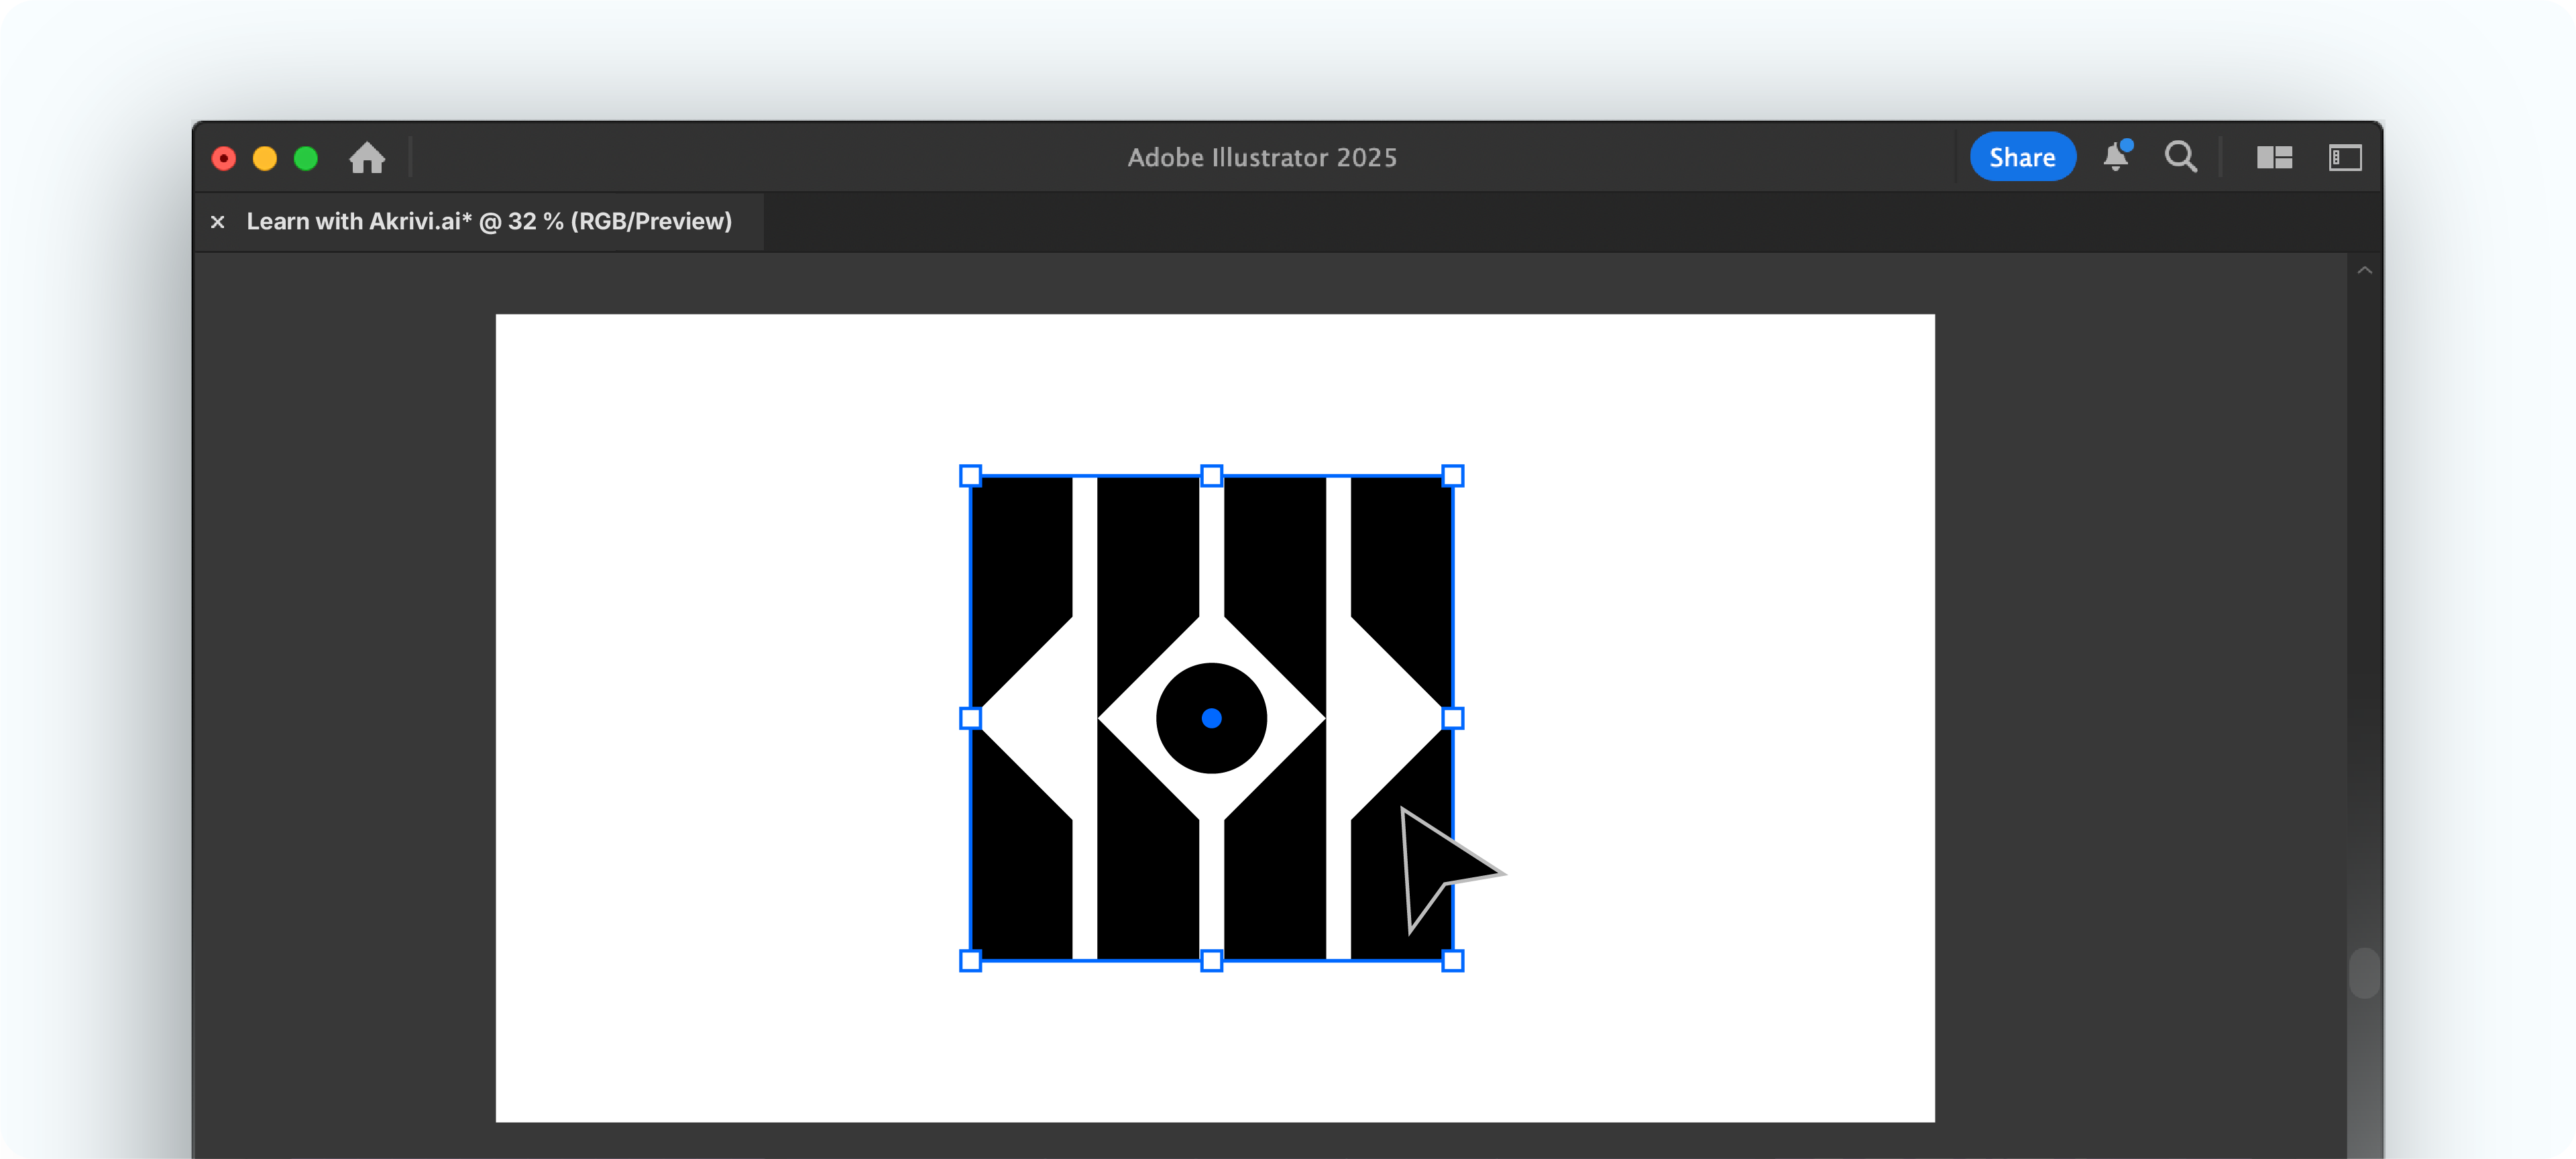Click the bottom-left selection handle
Screen dimensions: 2576x1159
coord(970,961)
